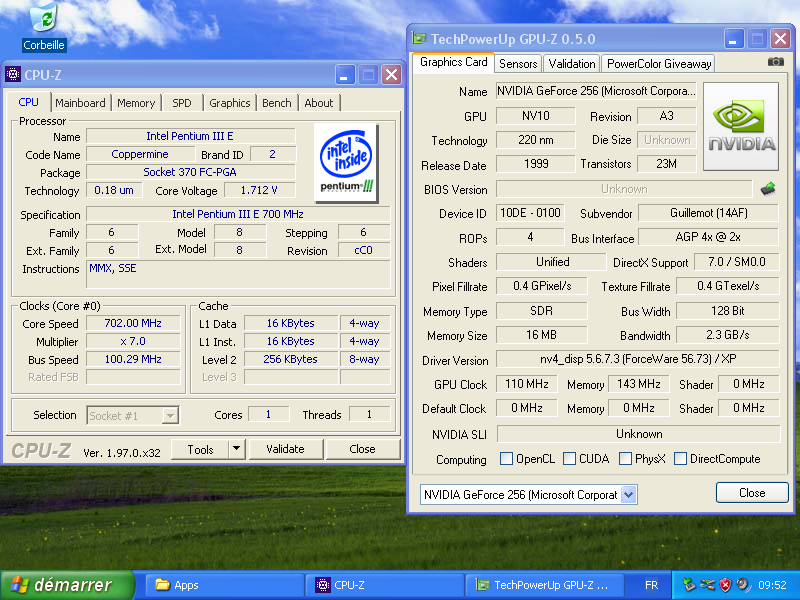This screenshot has width=800, height=600.
Task: Click the BIOS save chip icon
Action: click(x=768, y=189)
